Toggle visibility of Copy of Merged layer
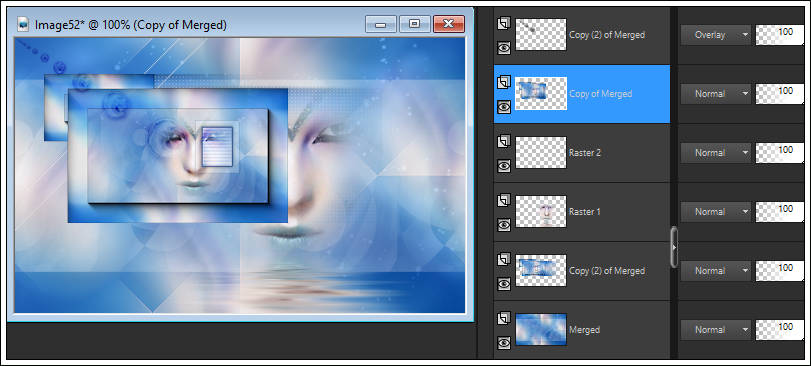Screen dimensions: 811x366 [504, 106]
